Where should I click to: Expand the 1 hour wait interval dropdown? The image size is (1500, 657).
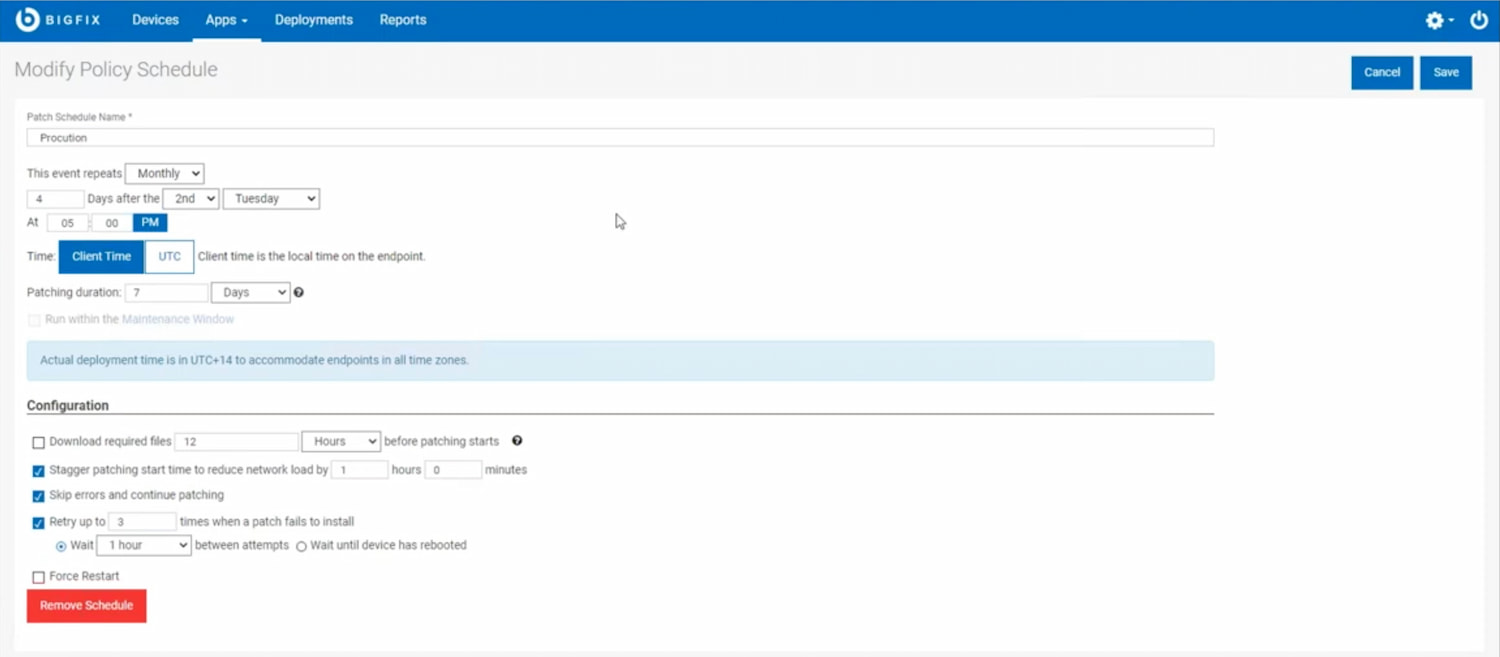(x=143, y=545)
